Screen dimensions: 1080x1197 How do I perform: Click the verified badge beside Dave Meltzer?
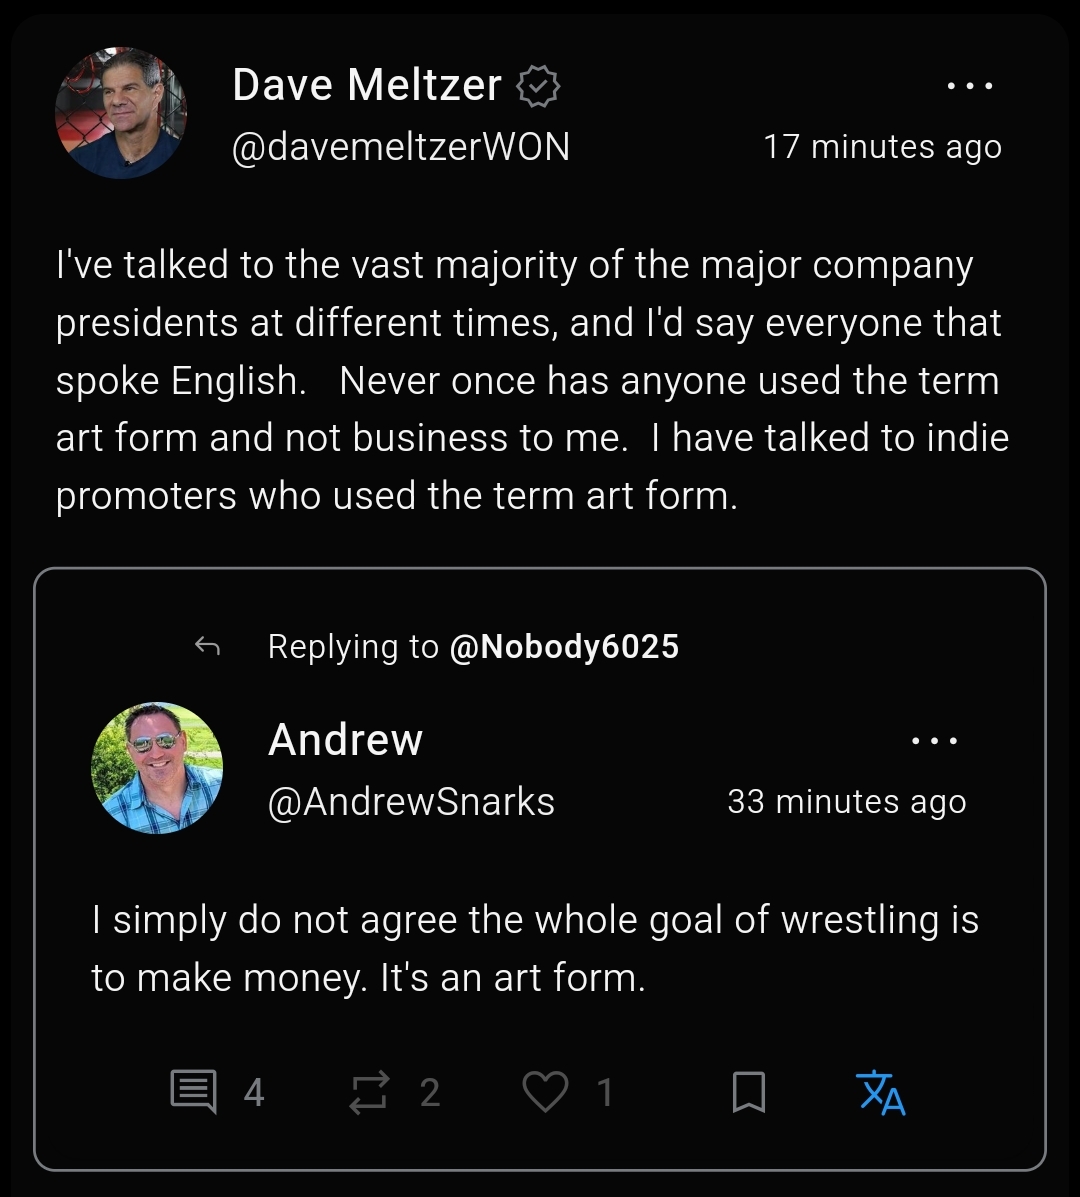(x=538, y=88)
